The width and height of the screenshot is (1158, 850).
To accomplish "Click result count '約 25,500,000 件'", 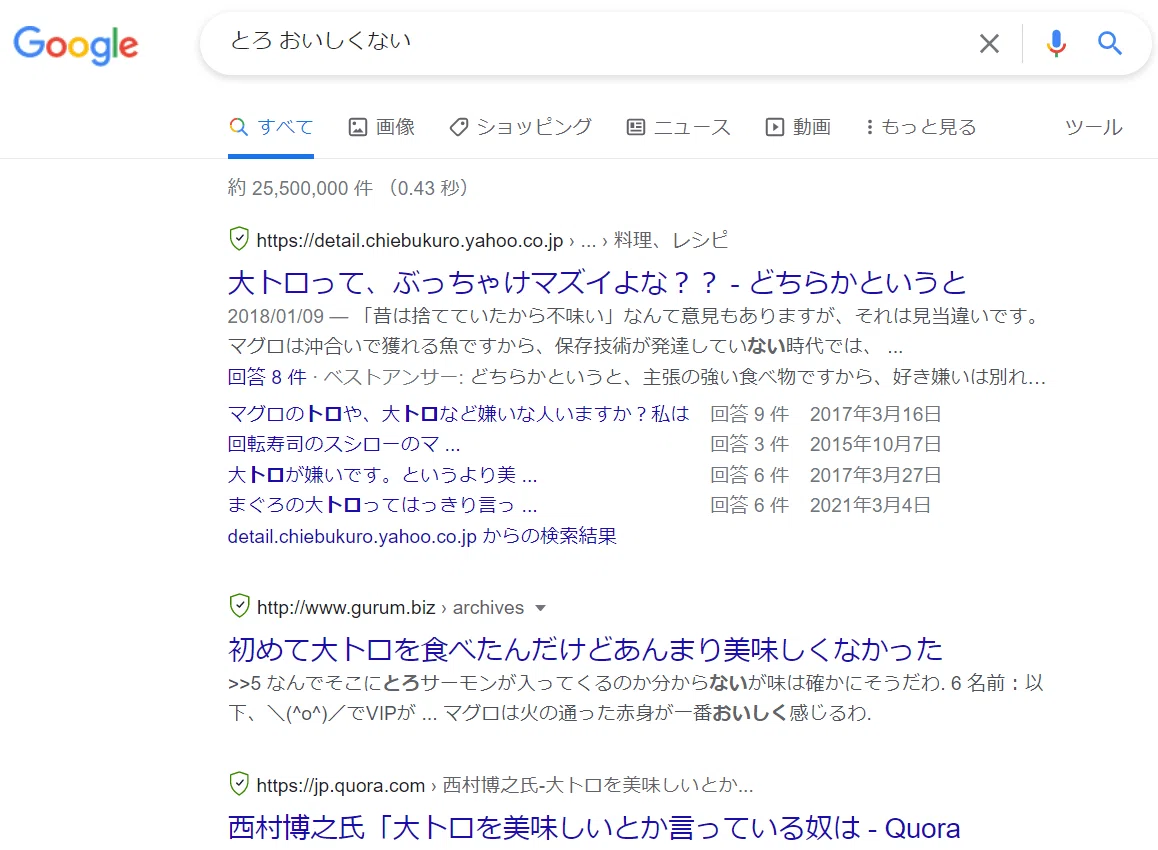I will click(x=300, y=188).
